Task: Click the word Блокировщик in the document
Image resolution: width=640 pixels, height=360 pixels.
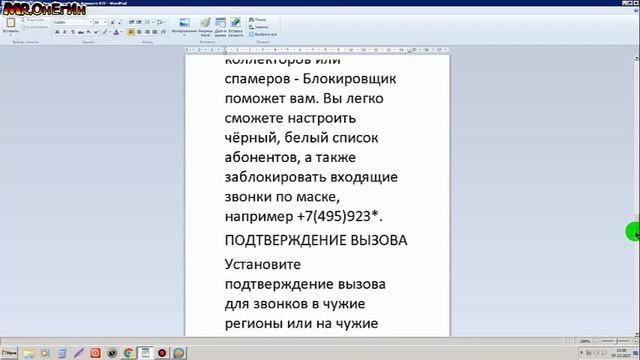Action: pos(349,78)
